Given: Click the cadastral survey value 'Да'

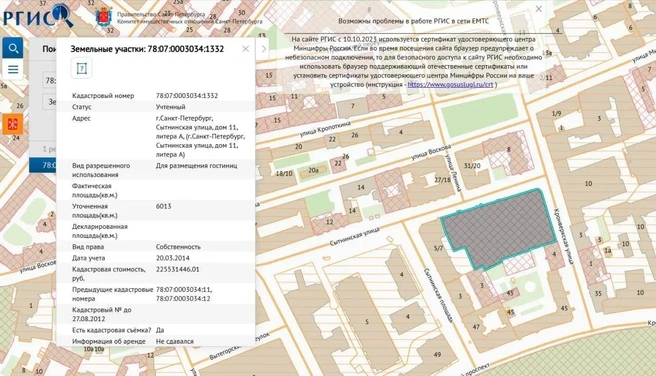Looking at the screenshot, I should click(x=160, y=330).
